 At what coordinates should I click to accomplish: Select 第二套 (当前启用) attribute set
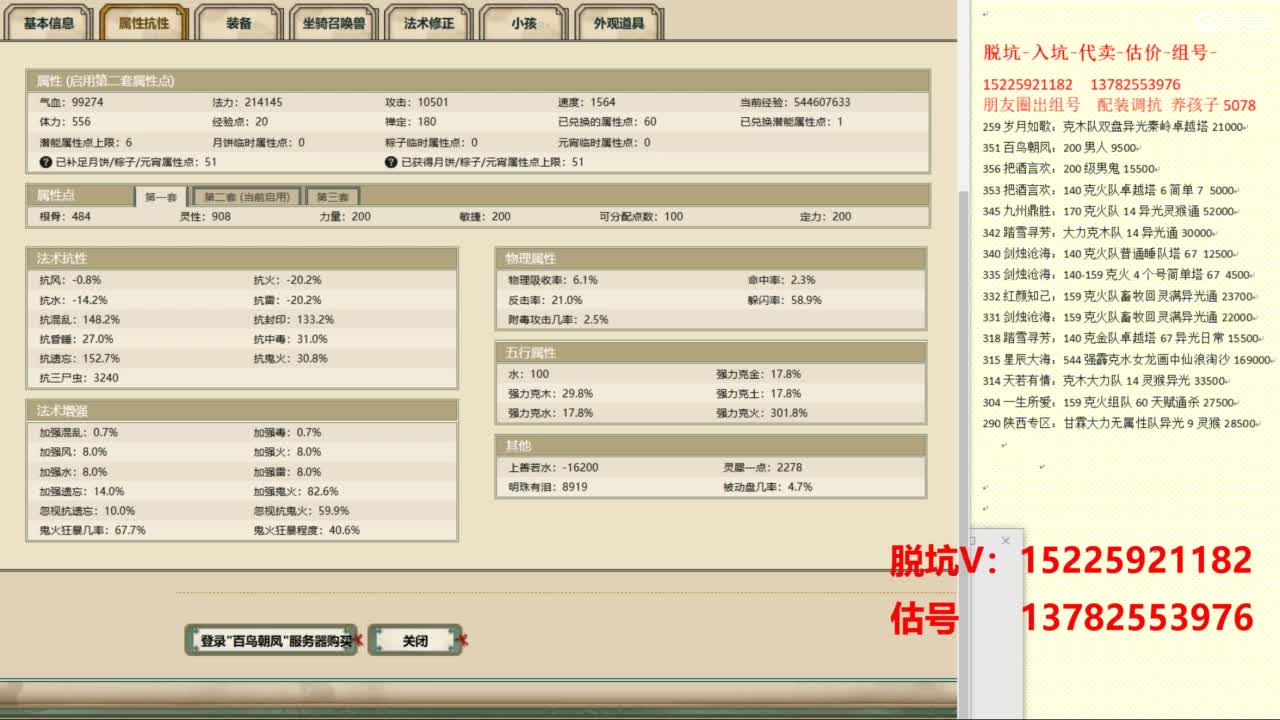(246, 197)
